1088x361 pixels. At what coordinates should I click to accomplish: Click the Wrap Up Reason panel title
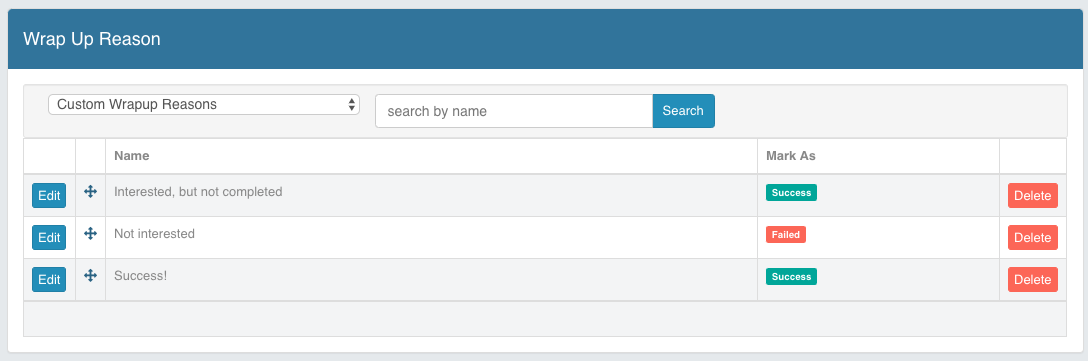tap(92, 39)
